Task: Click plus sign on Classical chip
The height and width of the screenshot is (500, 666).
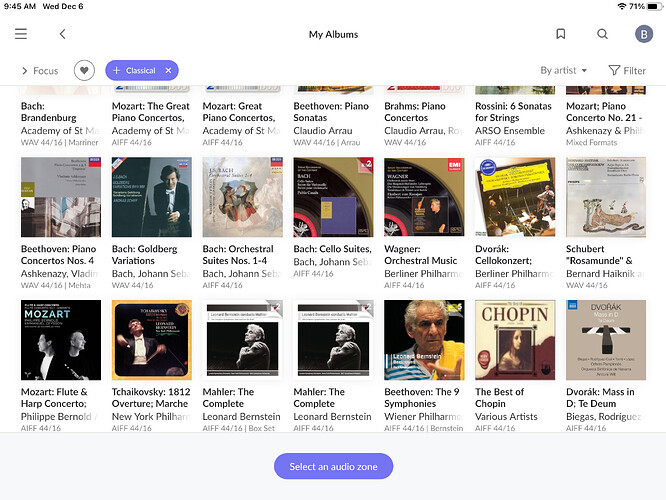Action: (116, 71)
